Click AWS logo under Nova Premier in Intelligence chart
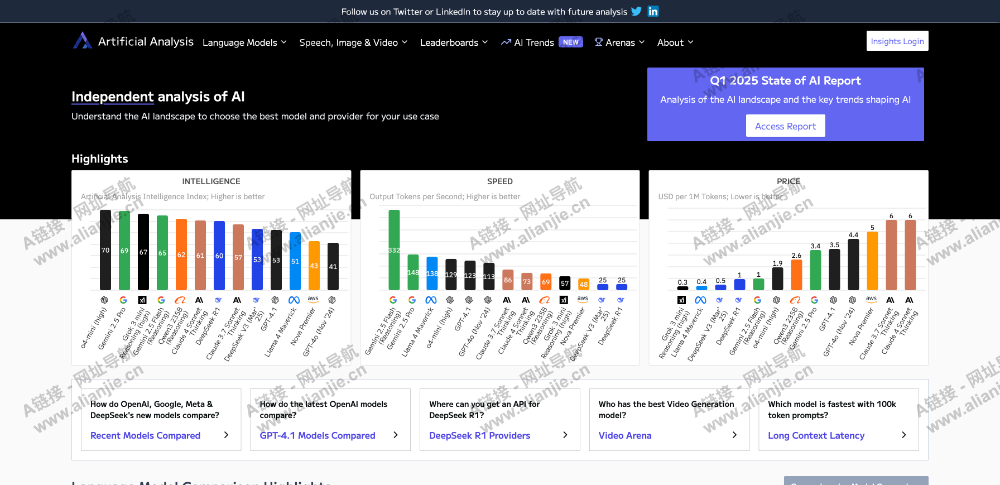The width and height of the screenshot is (1000, 485). coord(314,299)
